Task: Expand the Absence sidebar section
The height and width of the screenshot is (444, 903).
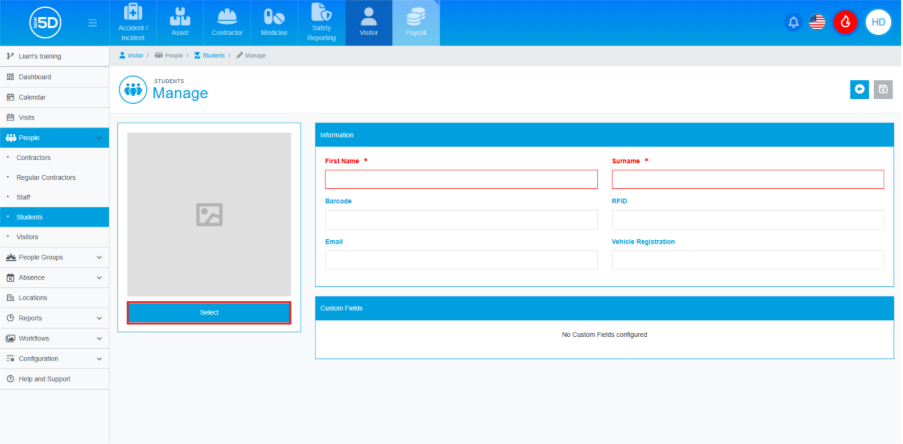Action: point(54,277)
